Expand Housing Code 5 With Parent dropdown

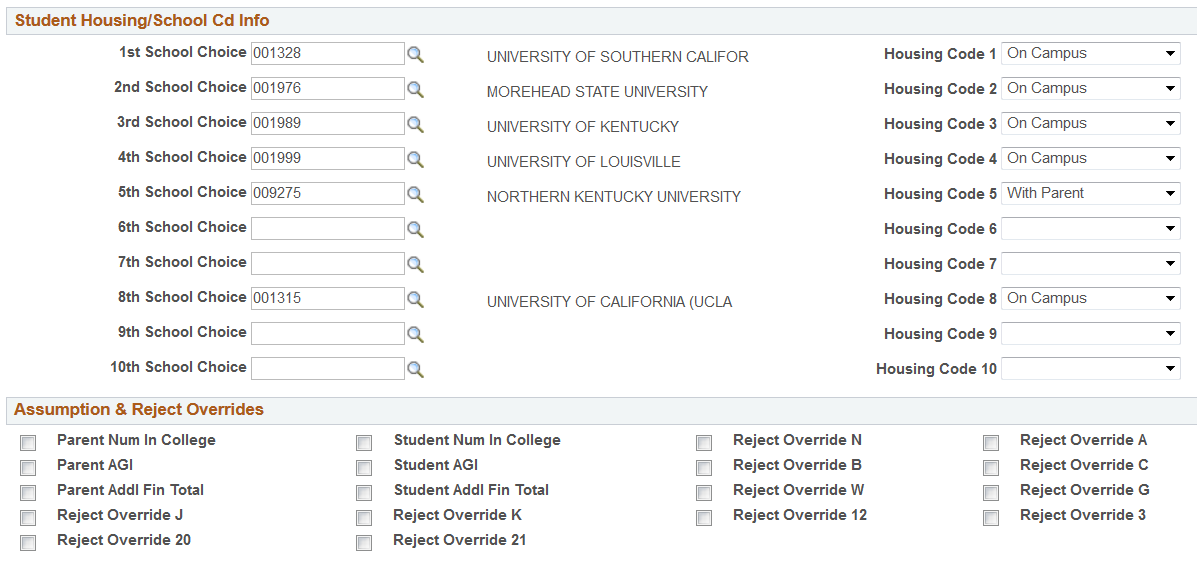click(x=1090, y=194)
